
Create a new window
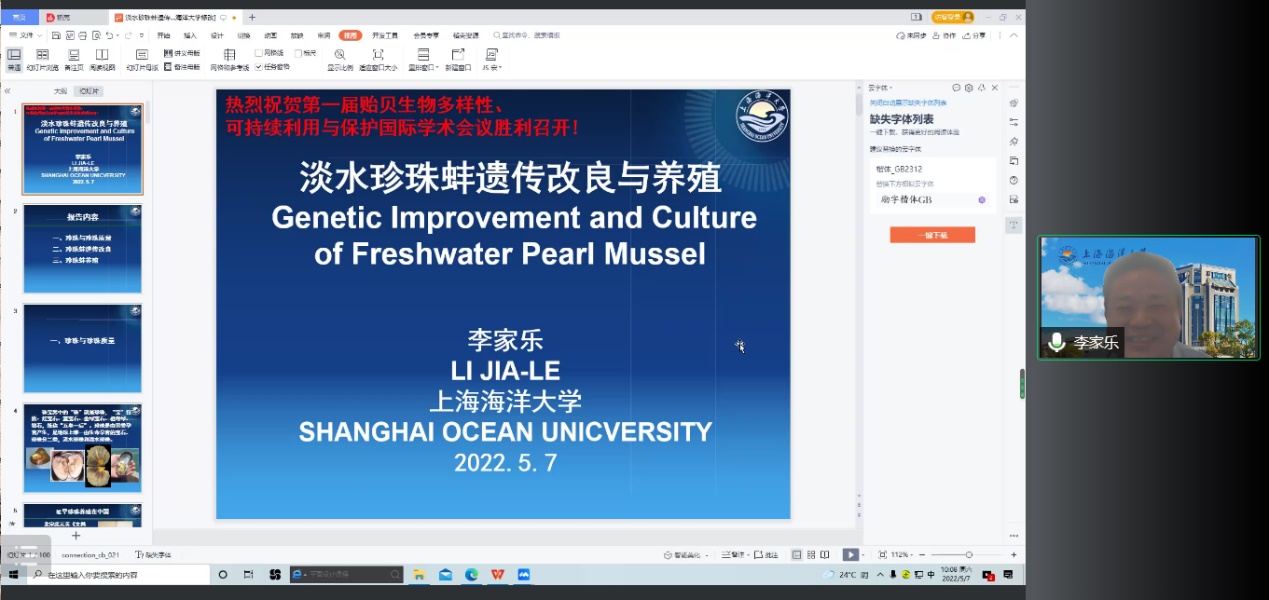click(458, 59)
